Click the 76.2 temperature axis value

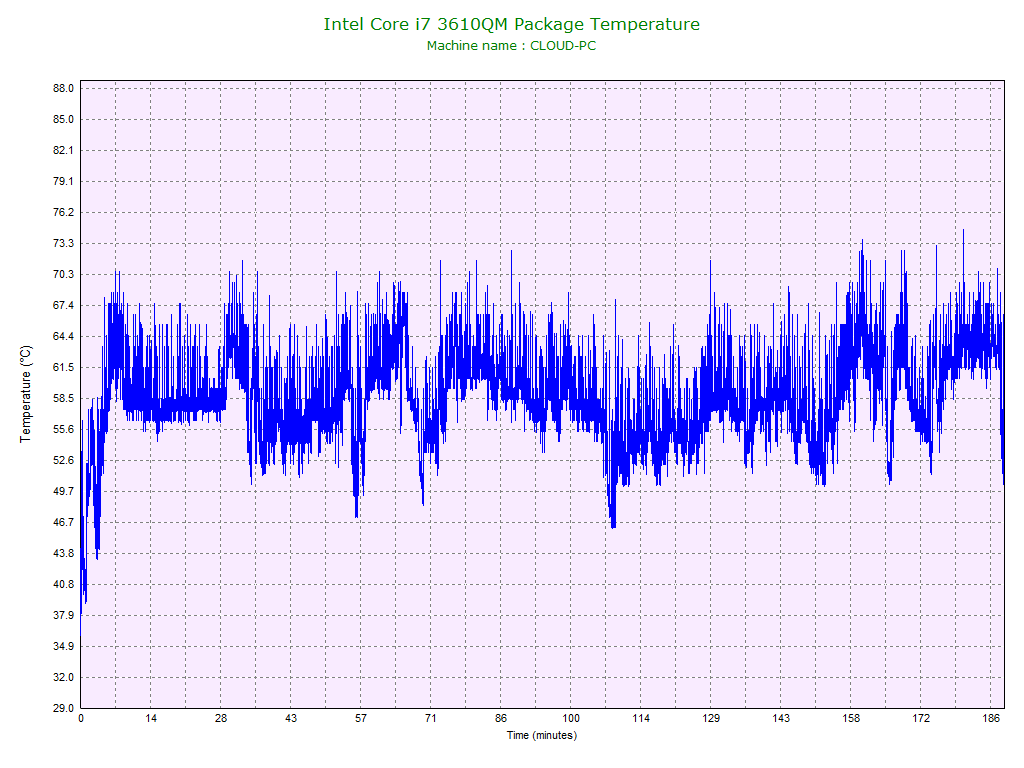pos(63,212)
